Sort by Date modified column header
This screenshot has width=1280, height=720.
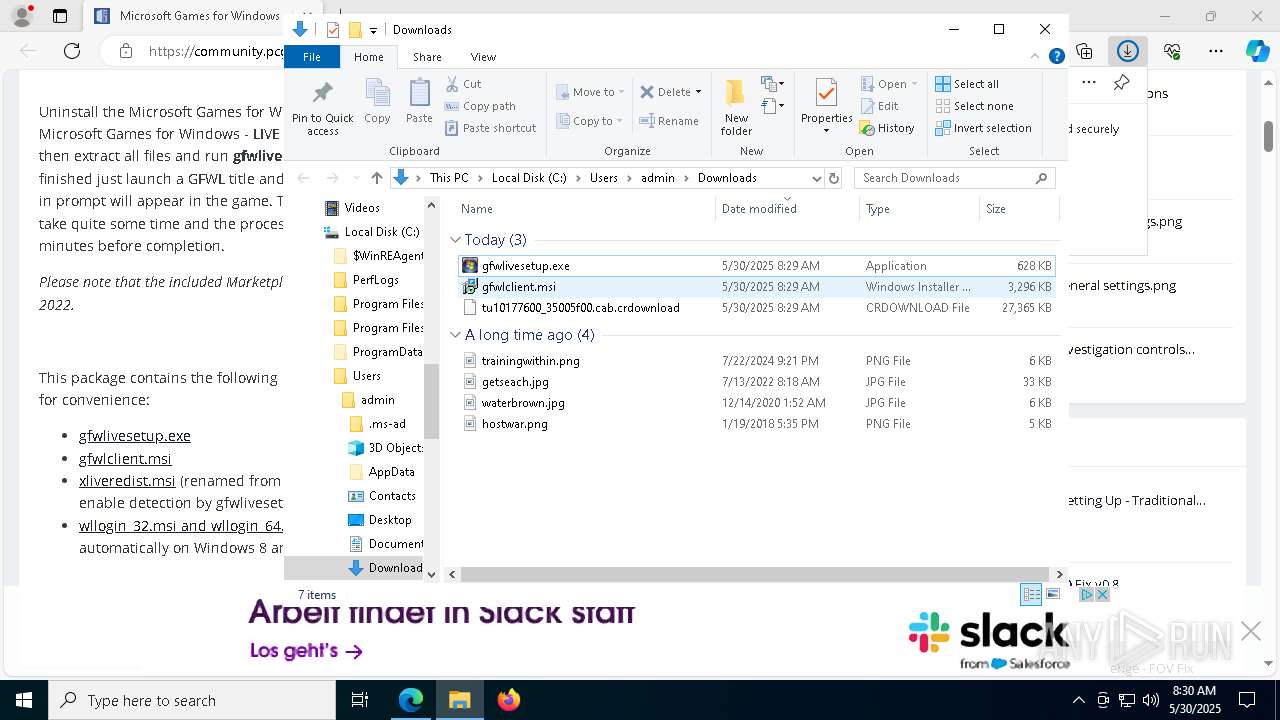pyautogui.click(x=788, y=209)
